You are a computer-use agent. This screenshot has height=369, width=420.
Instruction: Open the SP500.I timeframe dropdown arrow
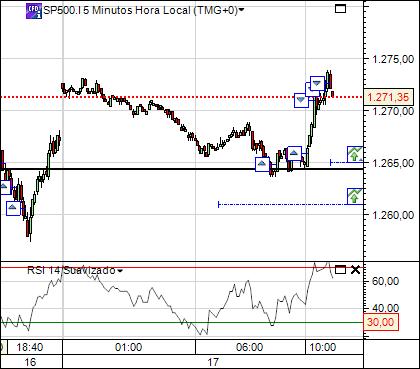coord(242,10)
